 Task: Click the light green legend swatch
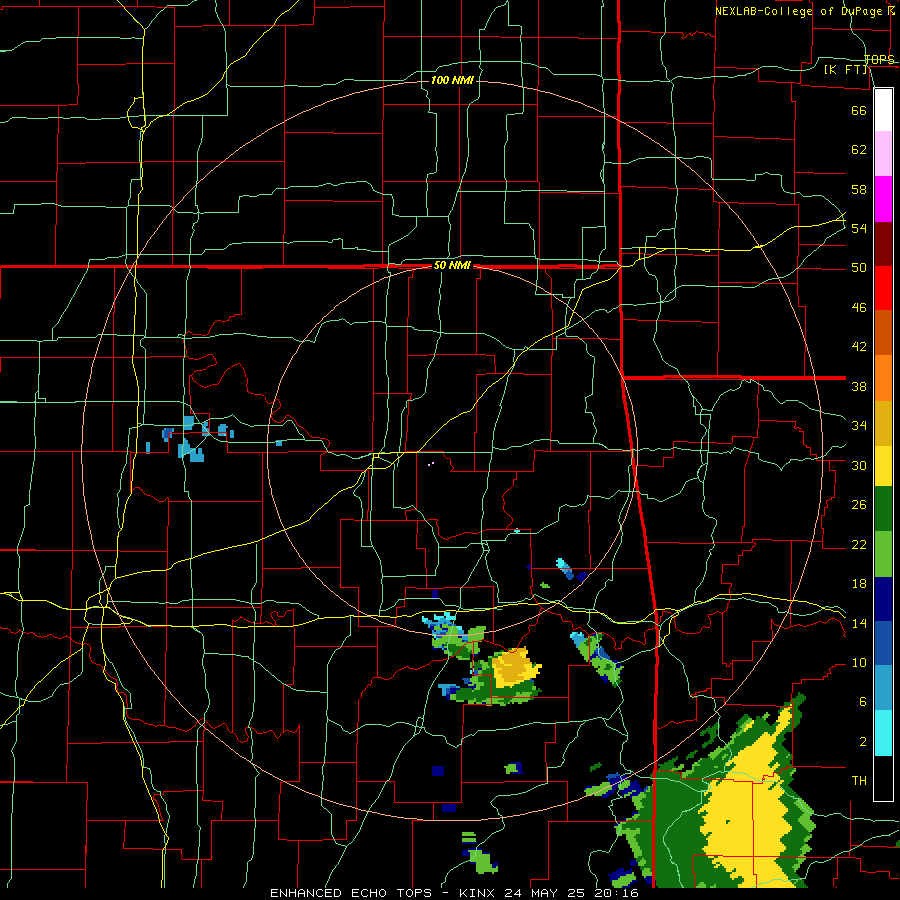883,554
